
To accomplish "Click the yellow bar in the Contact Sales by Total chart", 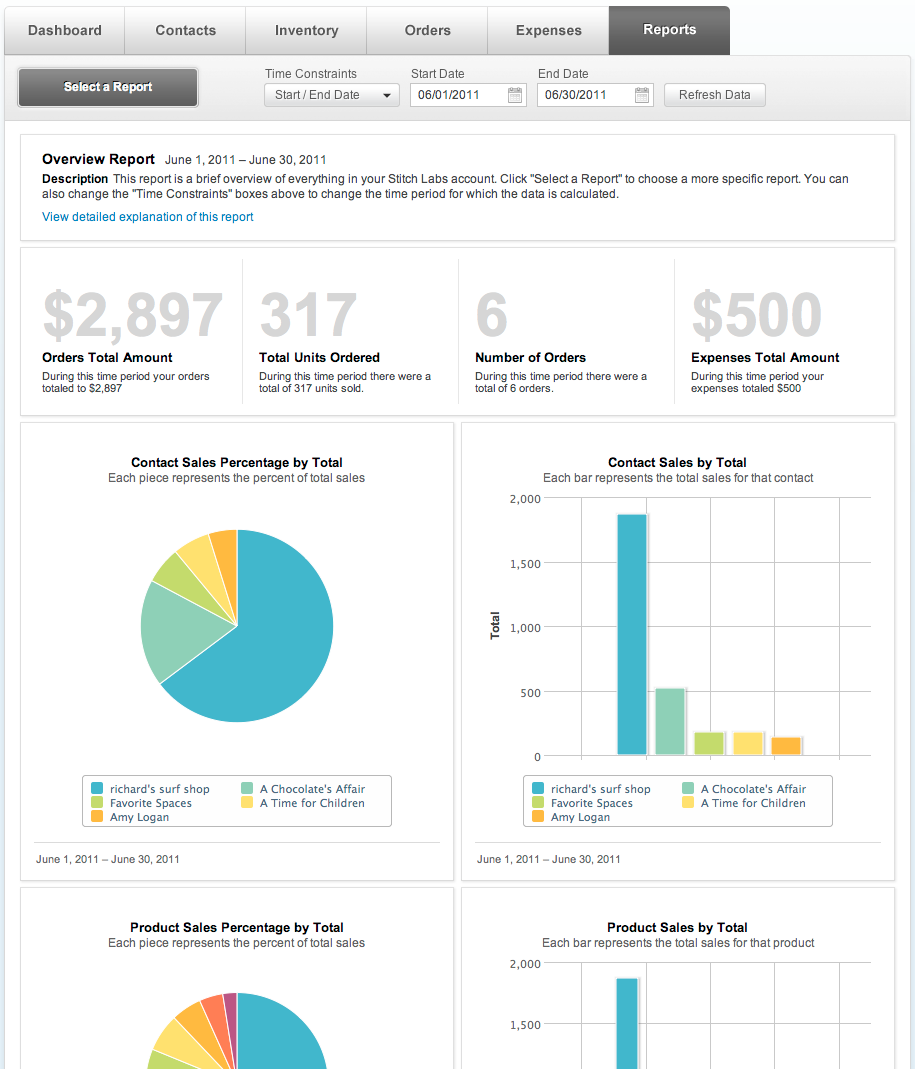I will (x=747, y=743).
